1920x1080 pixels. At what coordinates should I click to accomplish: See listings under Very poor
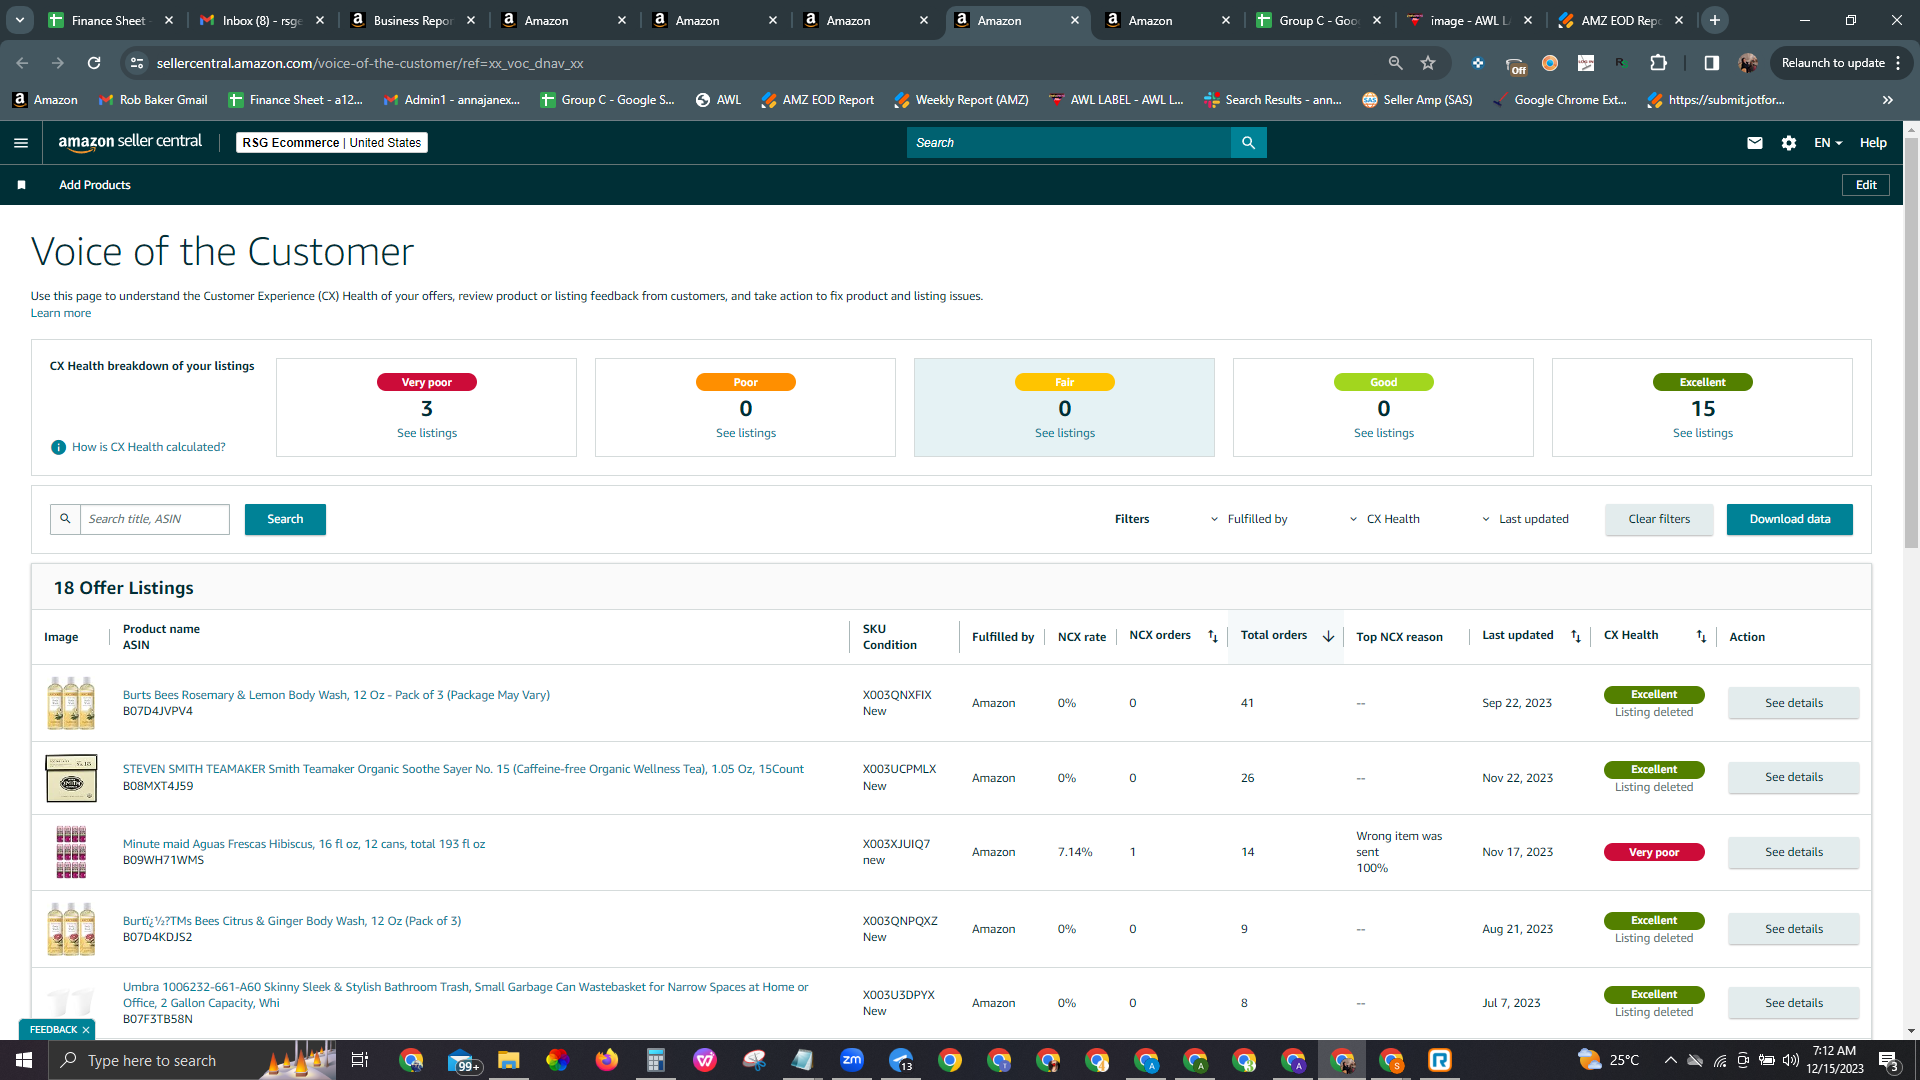pyautogui.click(x=427, y=433)
